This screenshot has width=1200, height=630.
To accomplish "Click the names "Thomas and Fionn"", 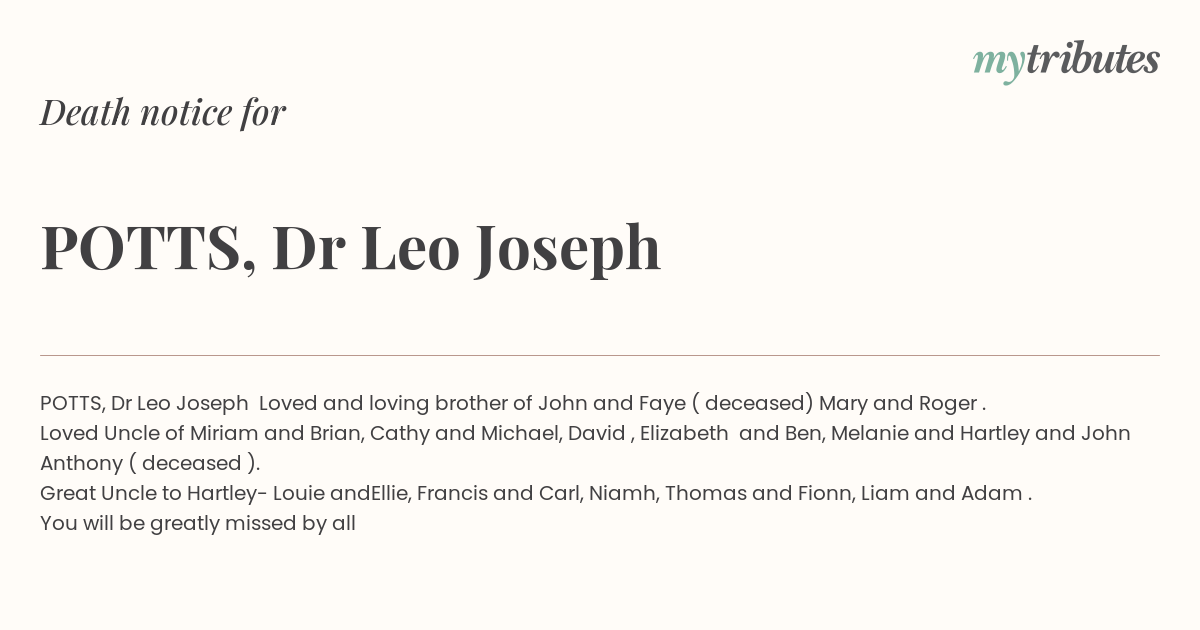I will (x=756, y=493).
